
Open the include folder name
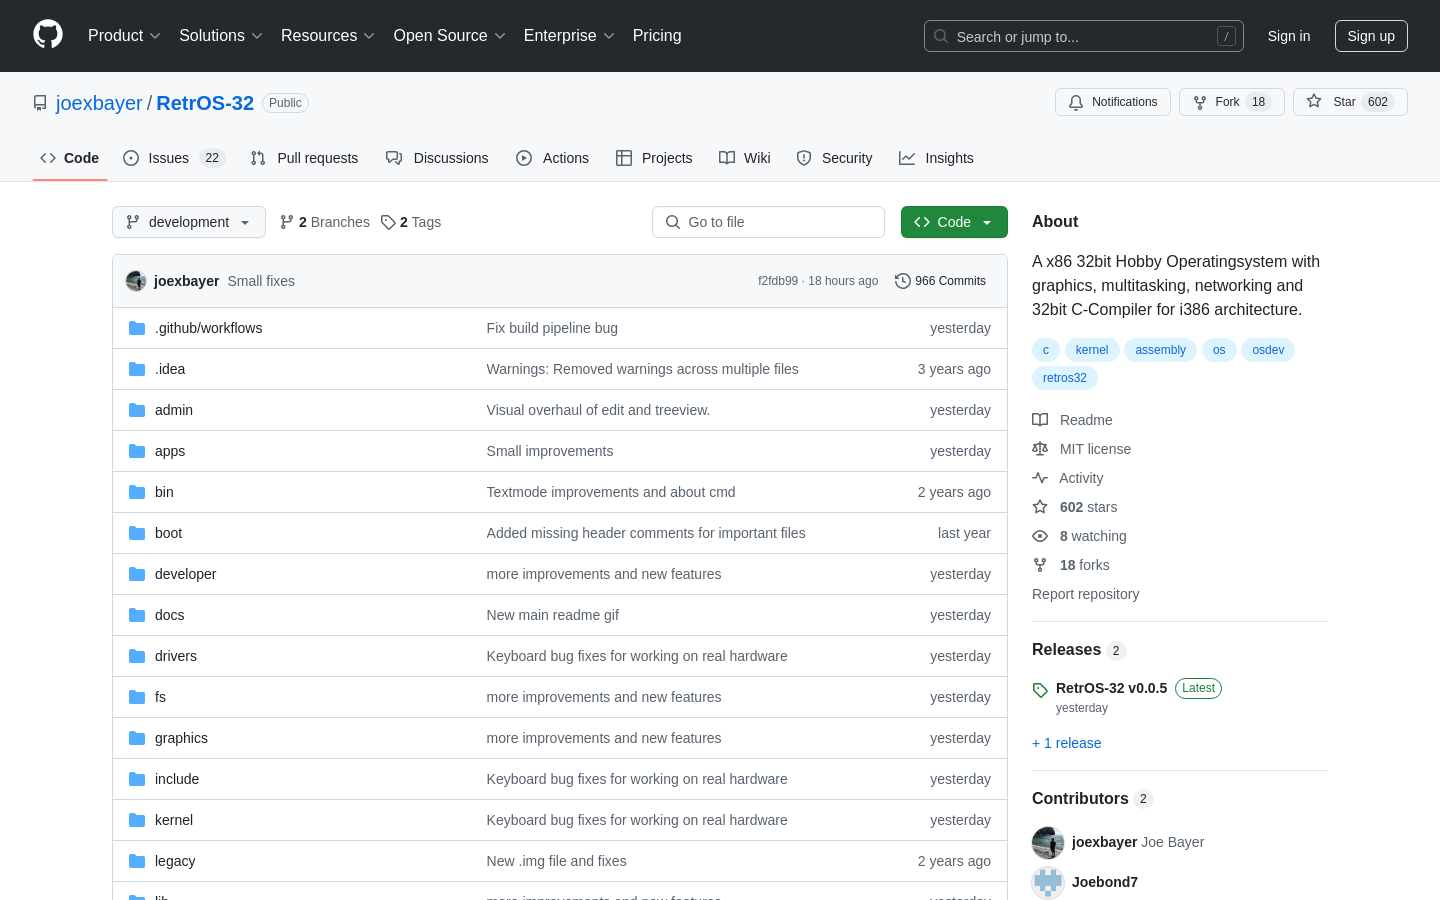[177, 779]
